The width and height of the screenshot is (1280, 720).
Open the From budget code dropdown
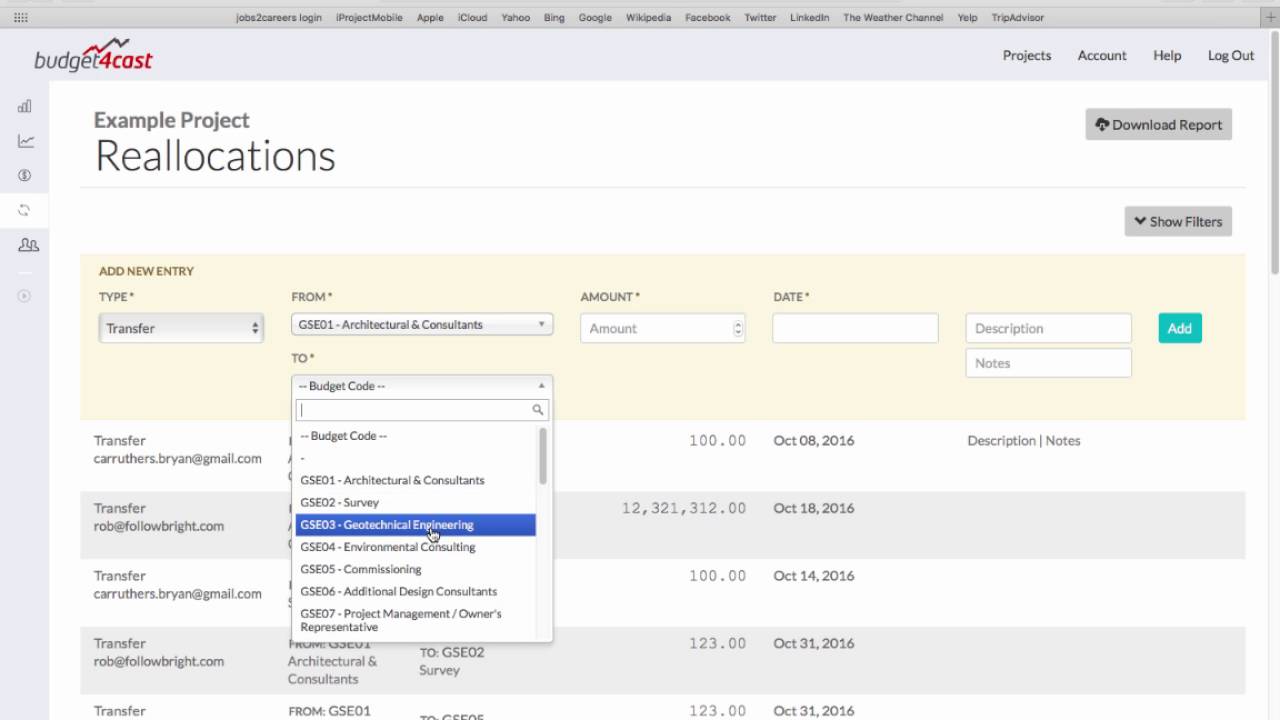point(421,325)
